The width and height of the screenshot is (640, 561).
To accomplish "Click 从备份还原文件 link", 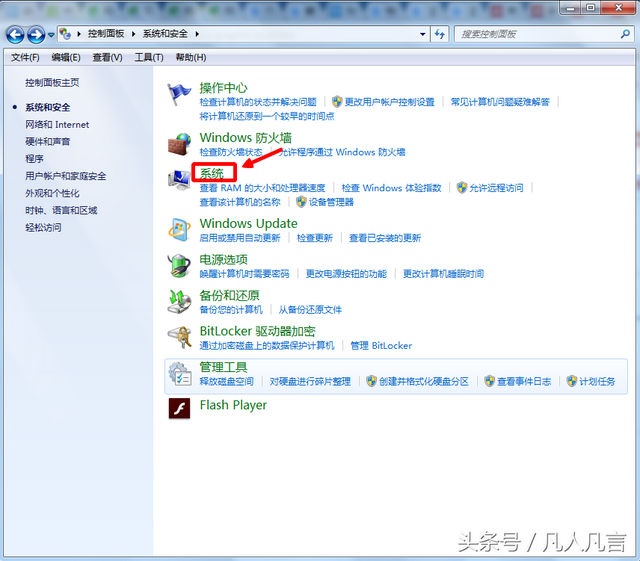I will tap(310, 309).
